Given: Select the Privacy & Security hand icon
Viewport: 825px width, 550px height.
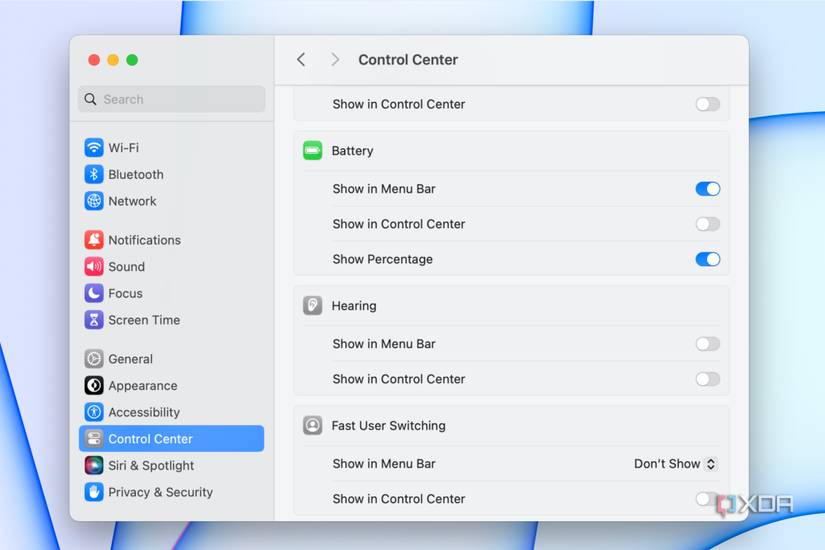Looking at the screenshot, I should tap(94, 492).
